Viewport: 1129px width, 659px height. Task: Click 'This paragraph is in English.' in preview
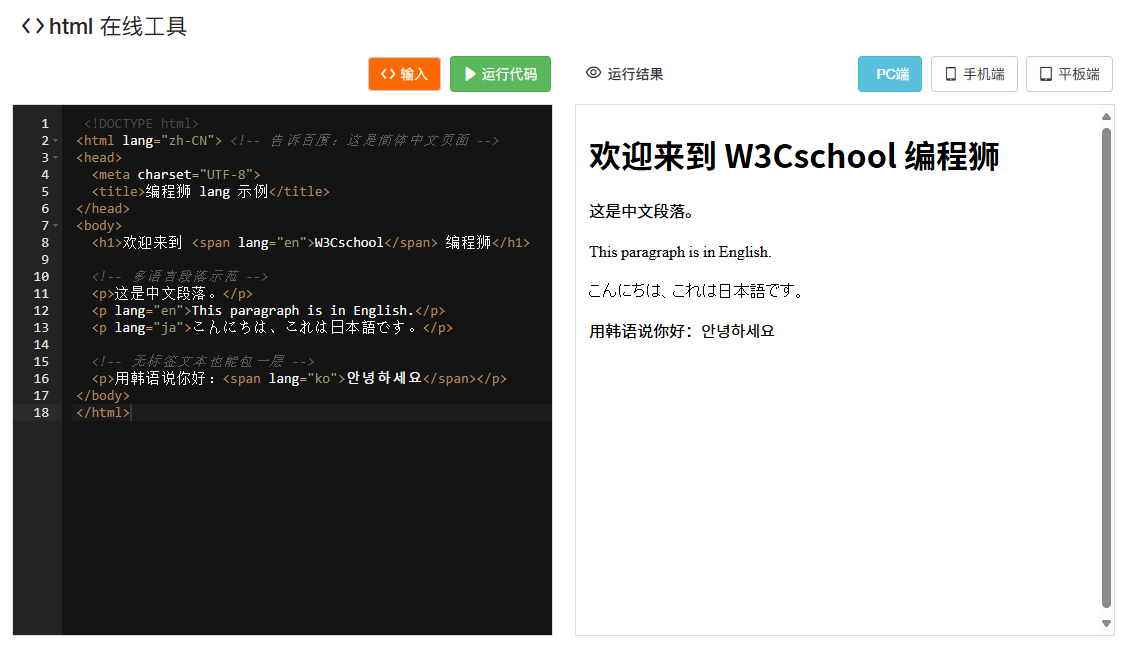click(x=680, y=252)
